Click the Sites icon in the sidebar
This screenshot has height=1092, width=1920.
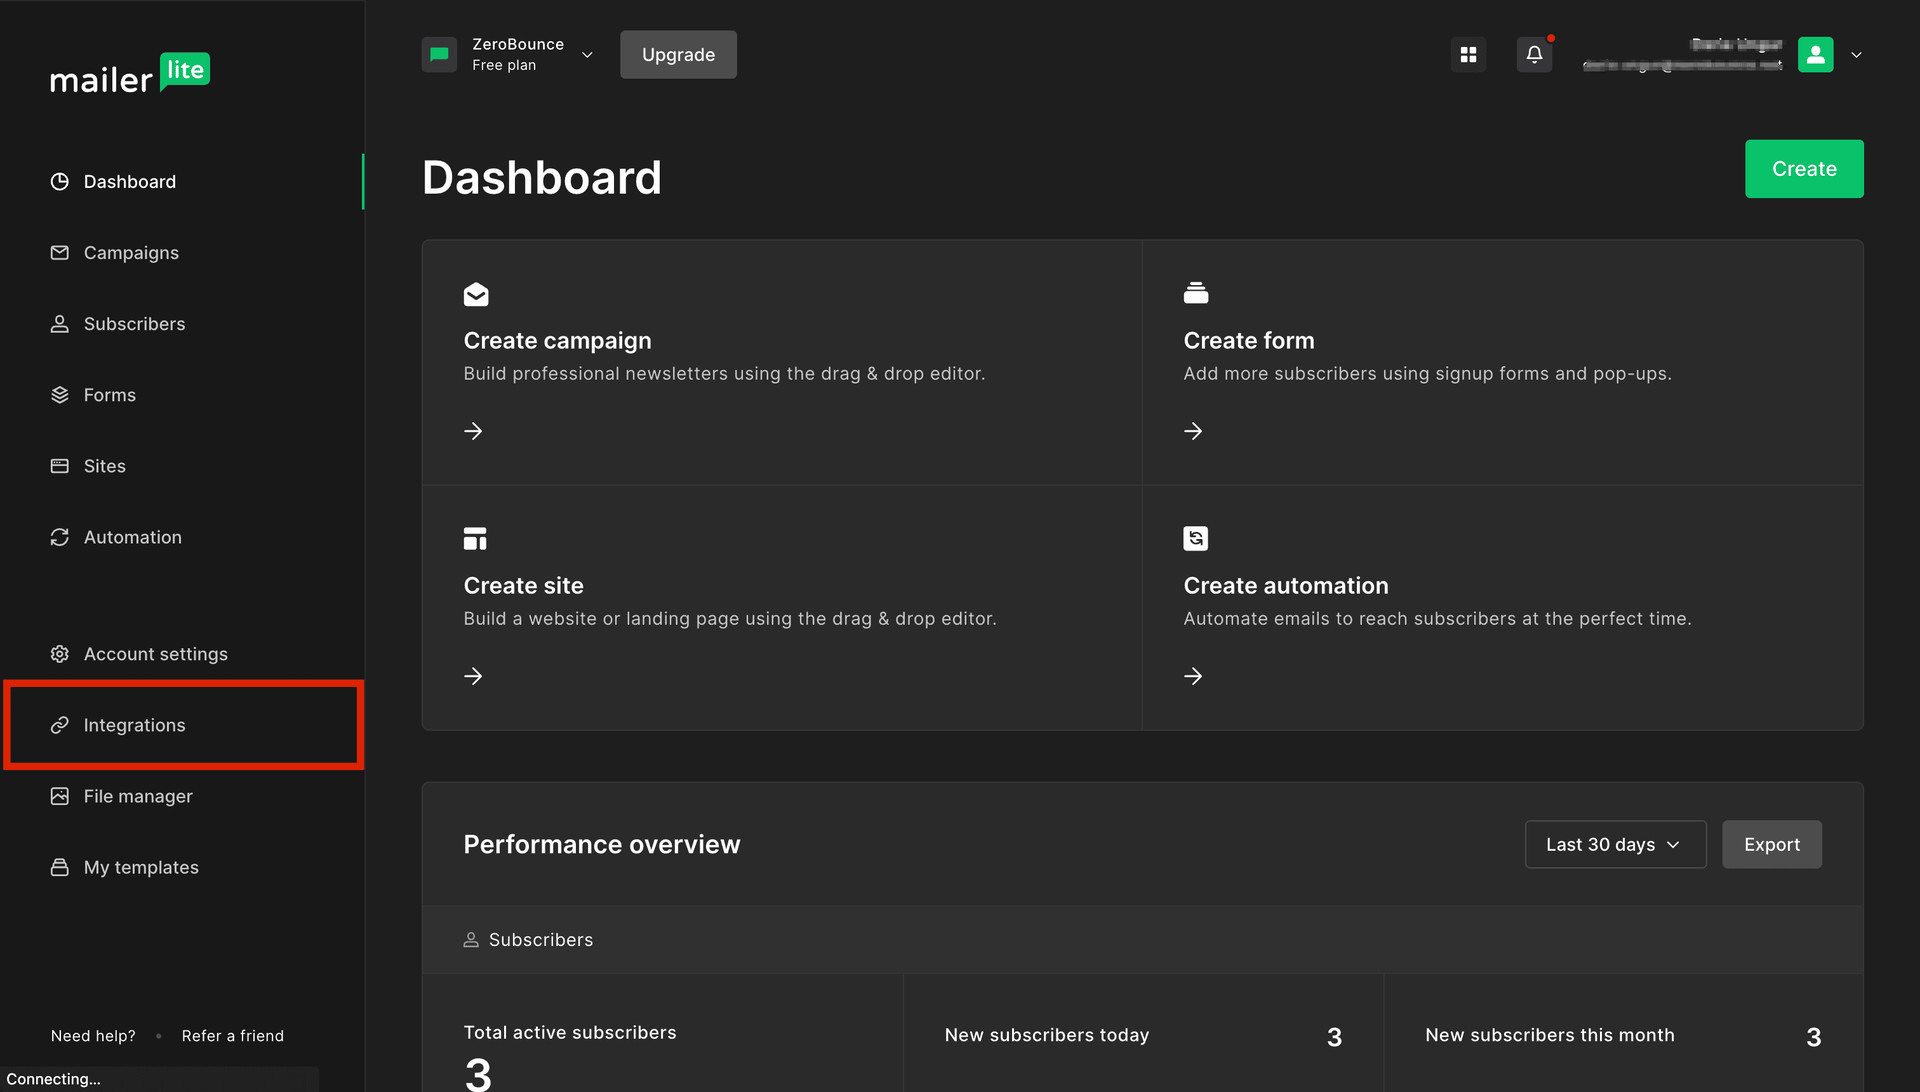(60, 465)
